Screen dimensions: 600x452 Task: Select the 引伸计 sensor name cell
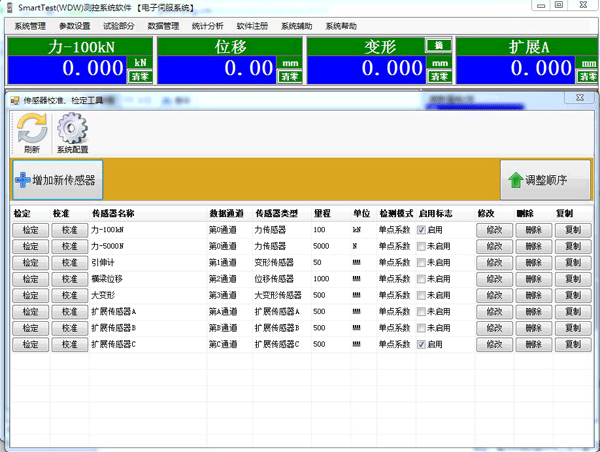point(148,263)
